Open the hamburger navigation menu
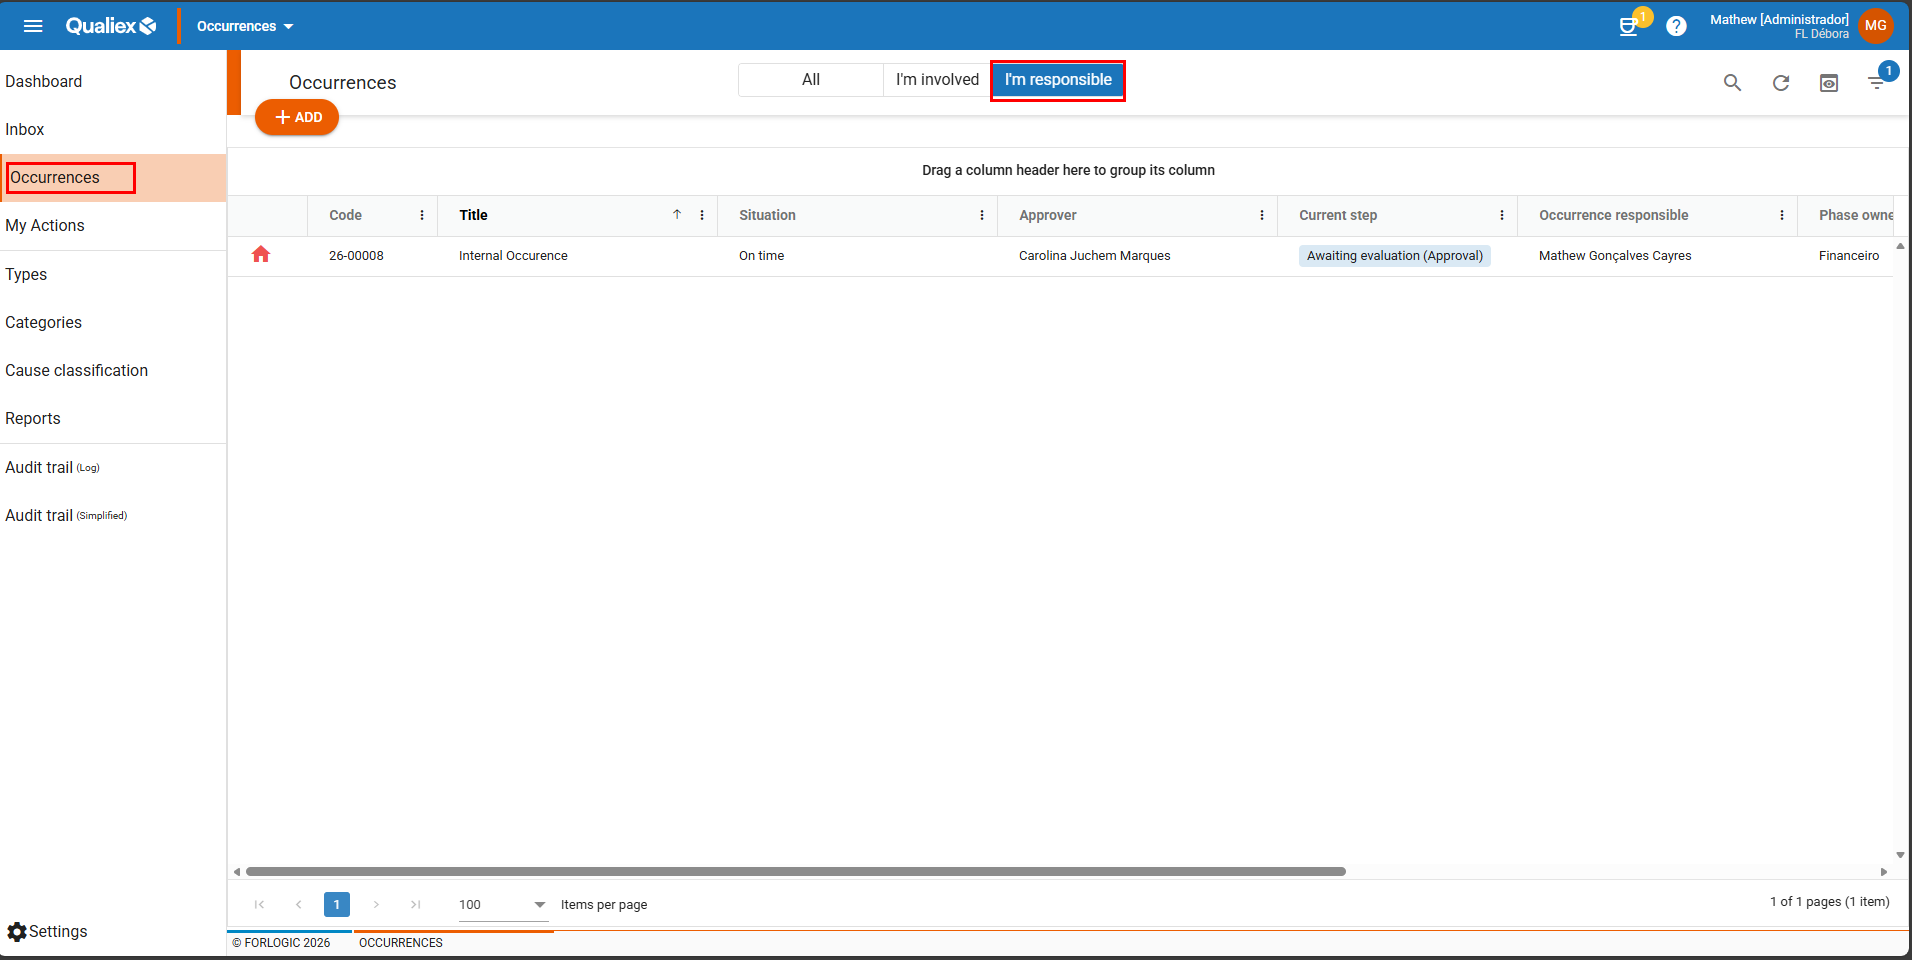Image resolution: width=1912 pixels, height=960 pixels. 33,26
